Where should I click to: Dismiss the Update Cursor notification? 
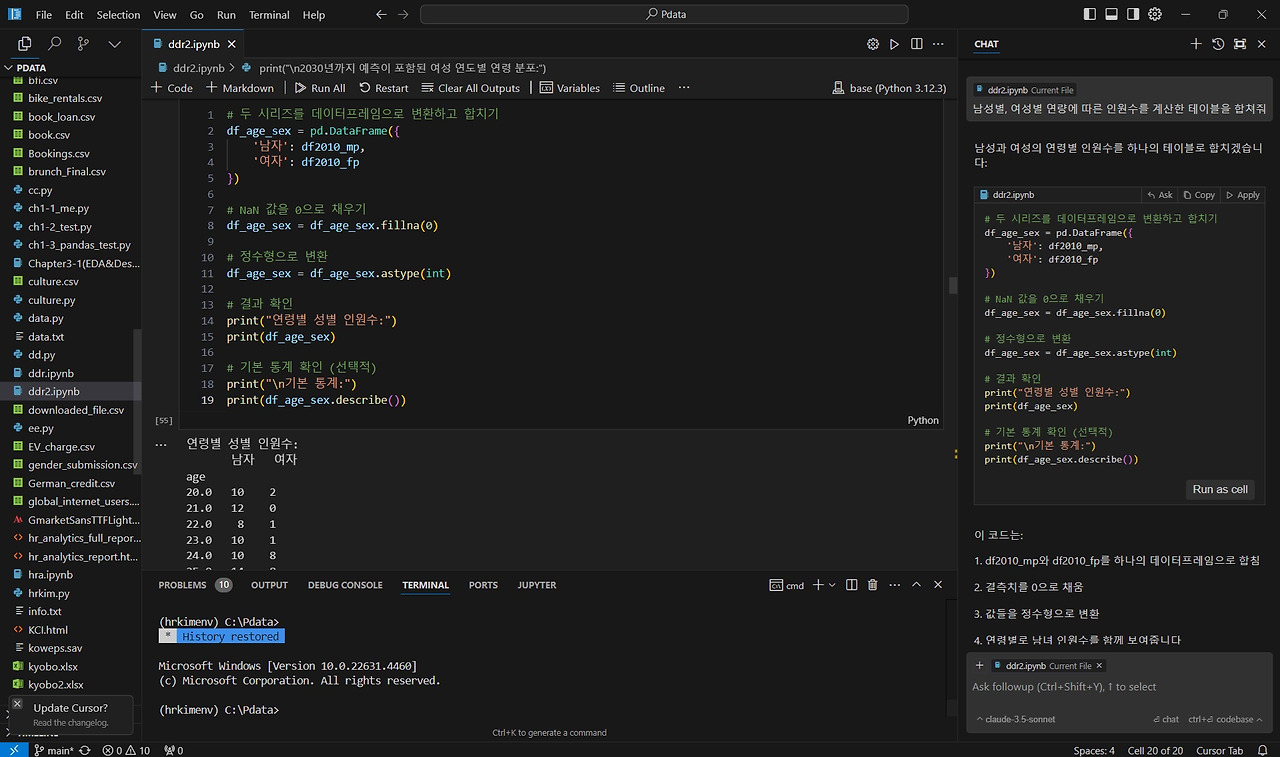(x=17, y=704)
